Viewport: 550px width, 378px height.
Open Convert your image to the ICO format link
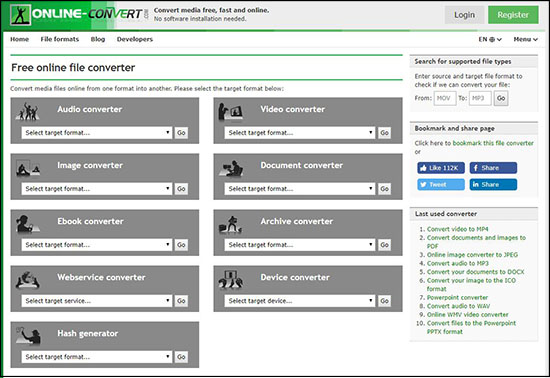click(x=471, y=284)
